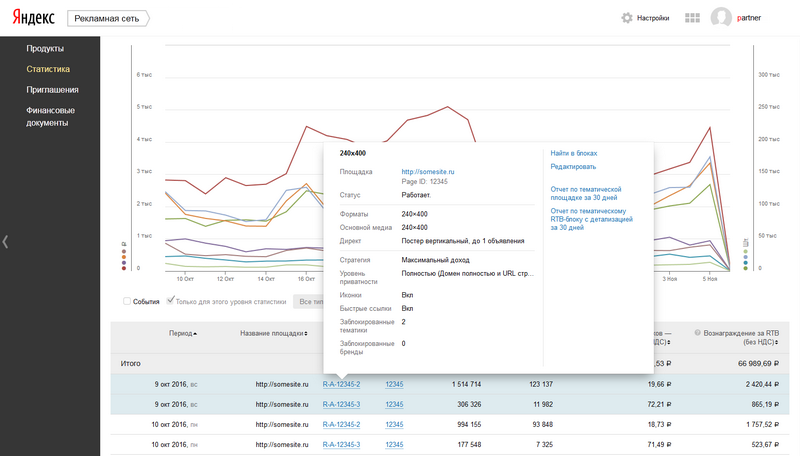The image size is (800, 456).
Task: Open the Yandex services grid icon
Action: 692,18
